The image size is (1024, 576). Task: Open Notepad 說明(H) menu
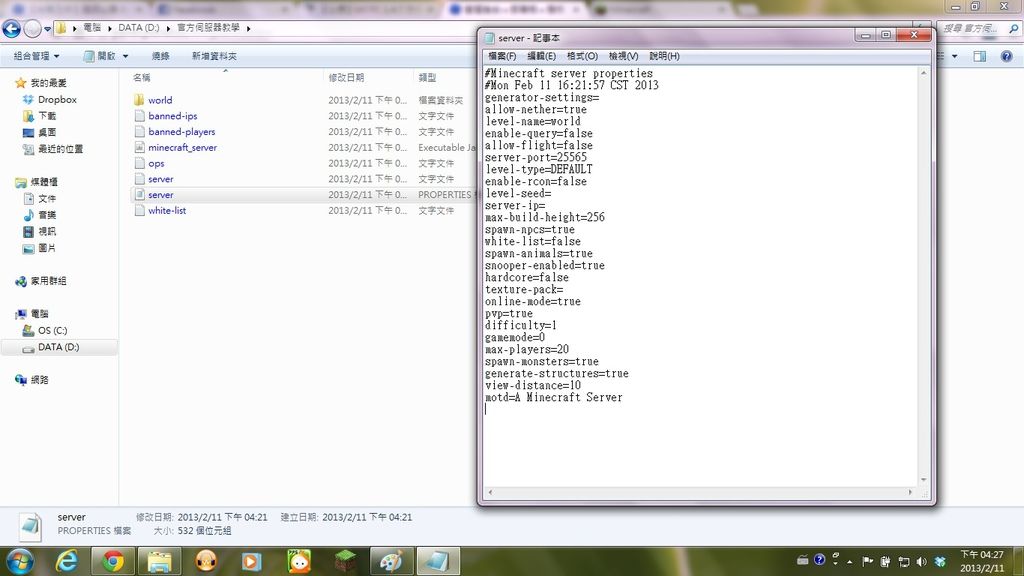point(664,56)
